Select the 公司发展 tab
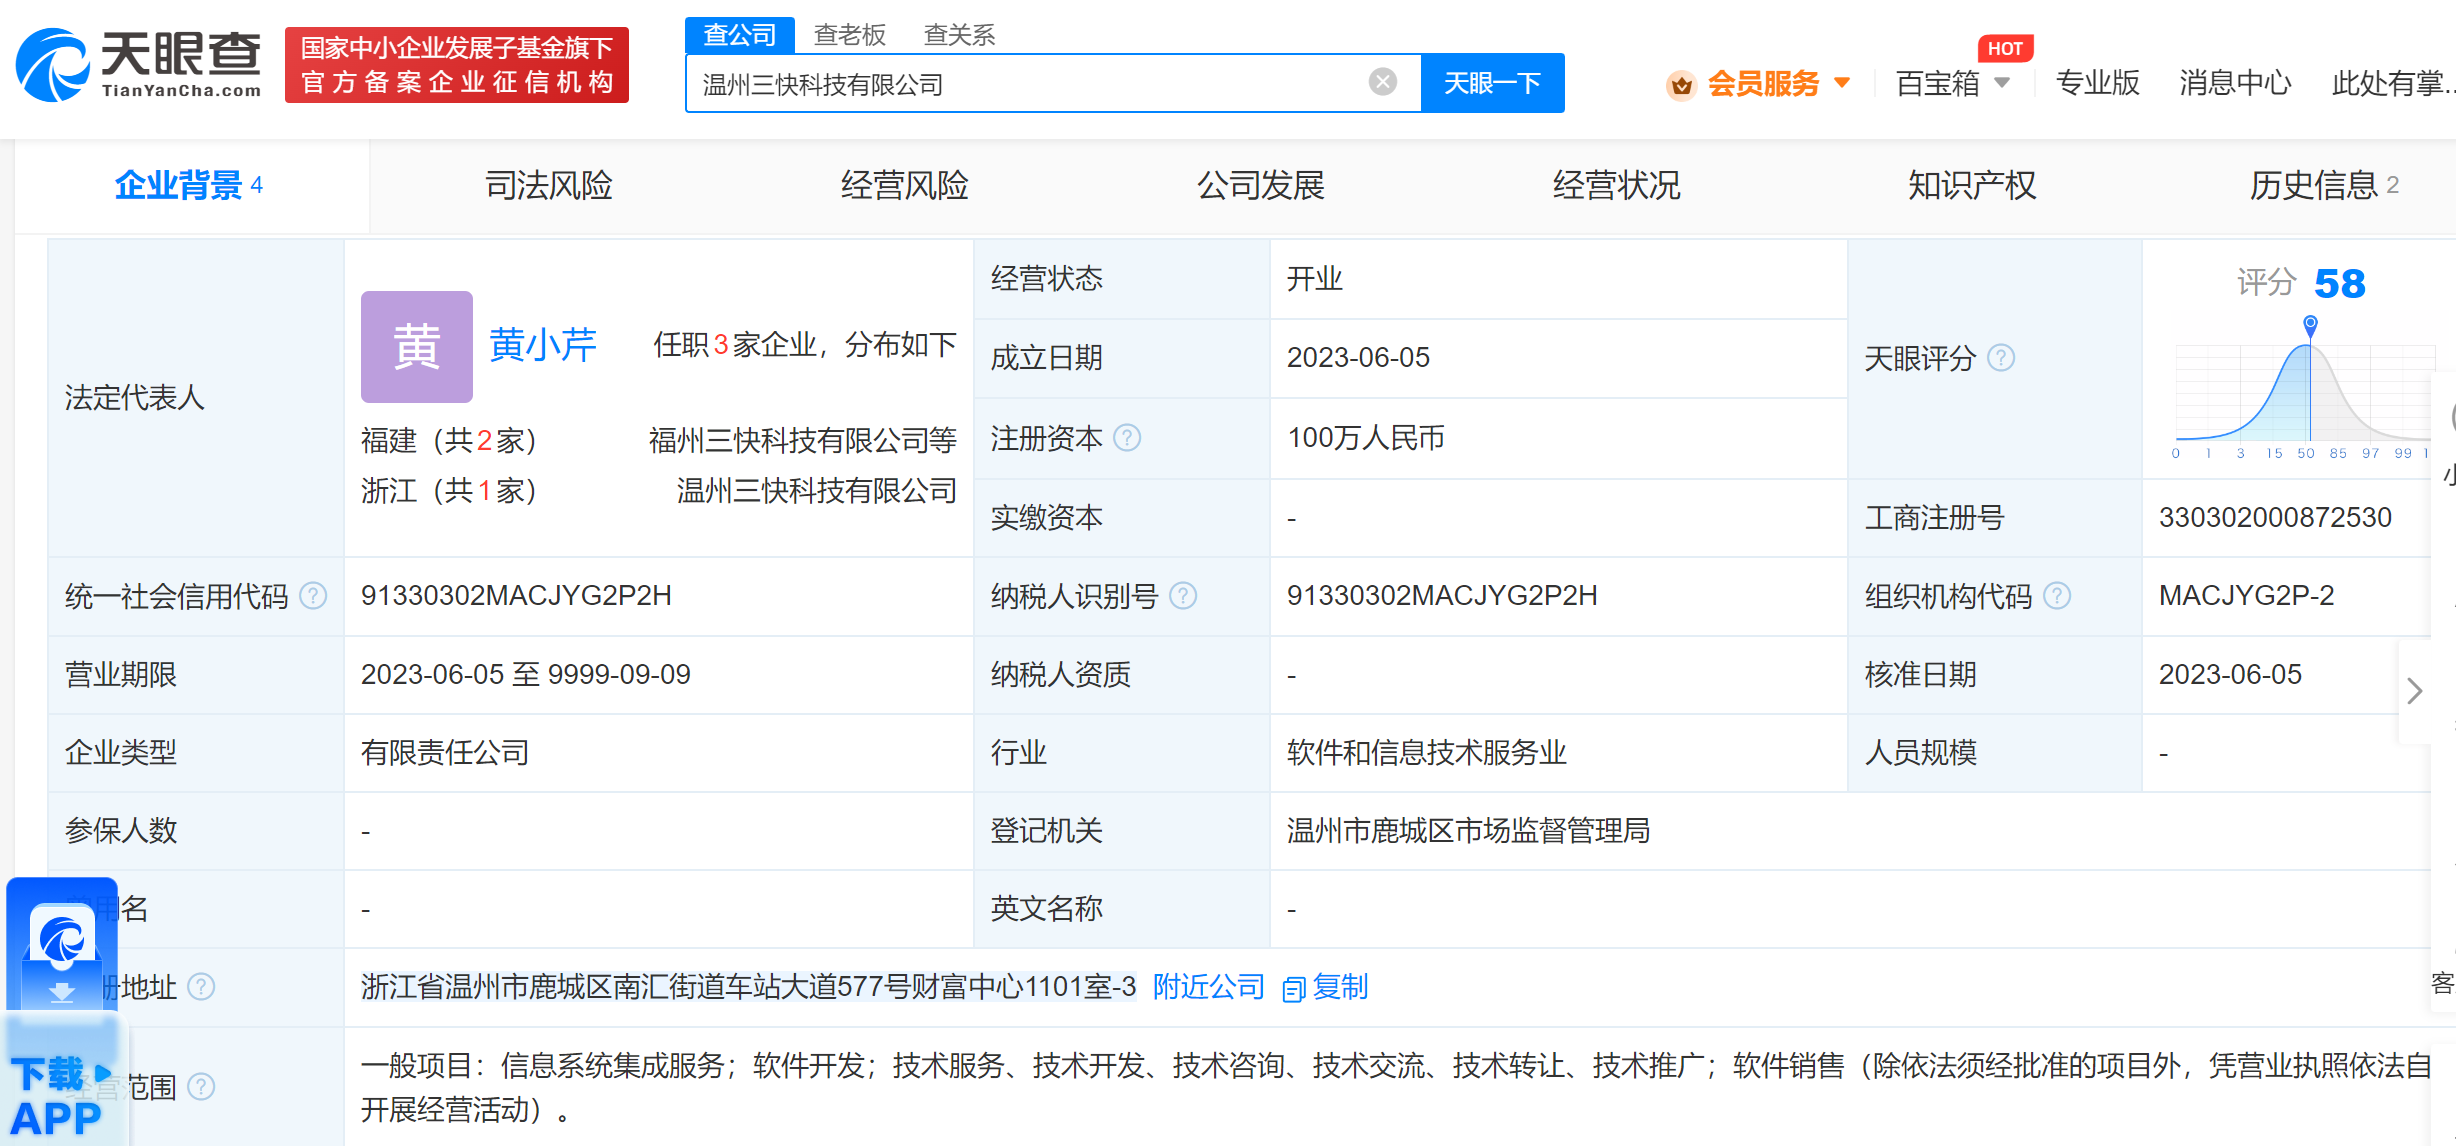Image resolution: width=2456 pixels, height=1146 pixels. pos(1260,185)
